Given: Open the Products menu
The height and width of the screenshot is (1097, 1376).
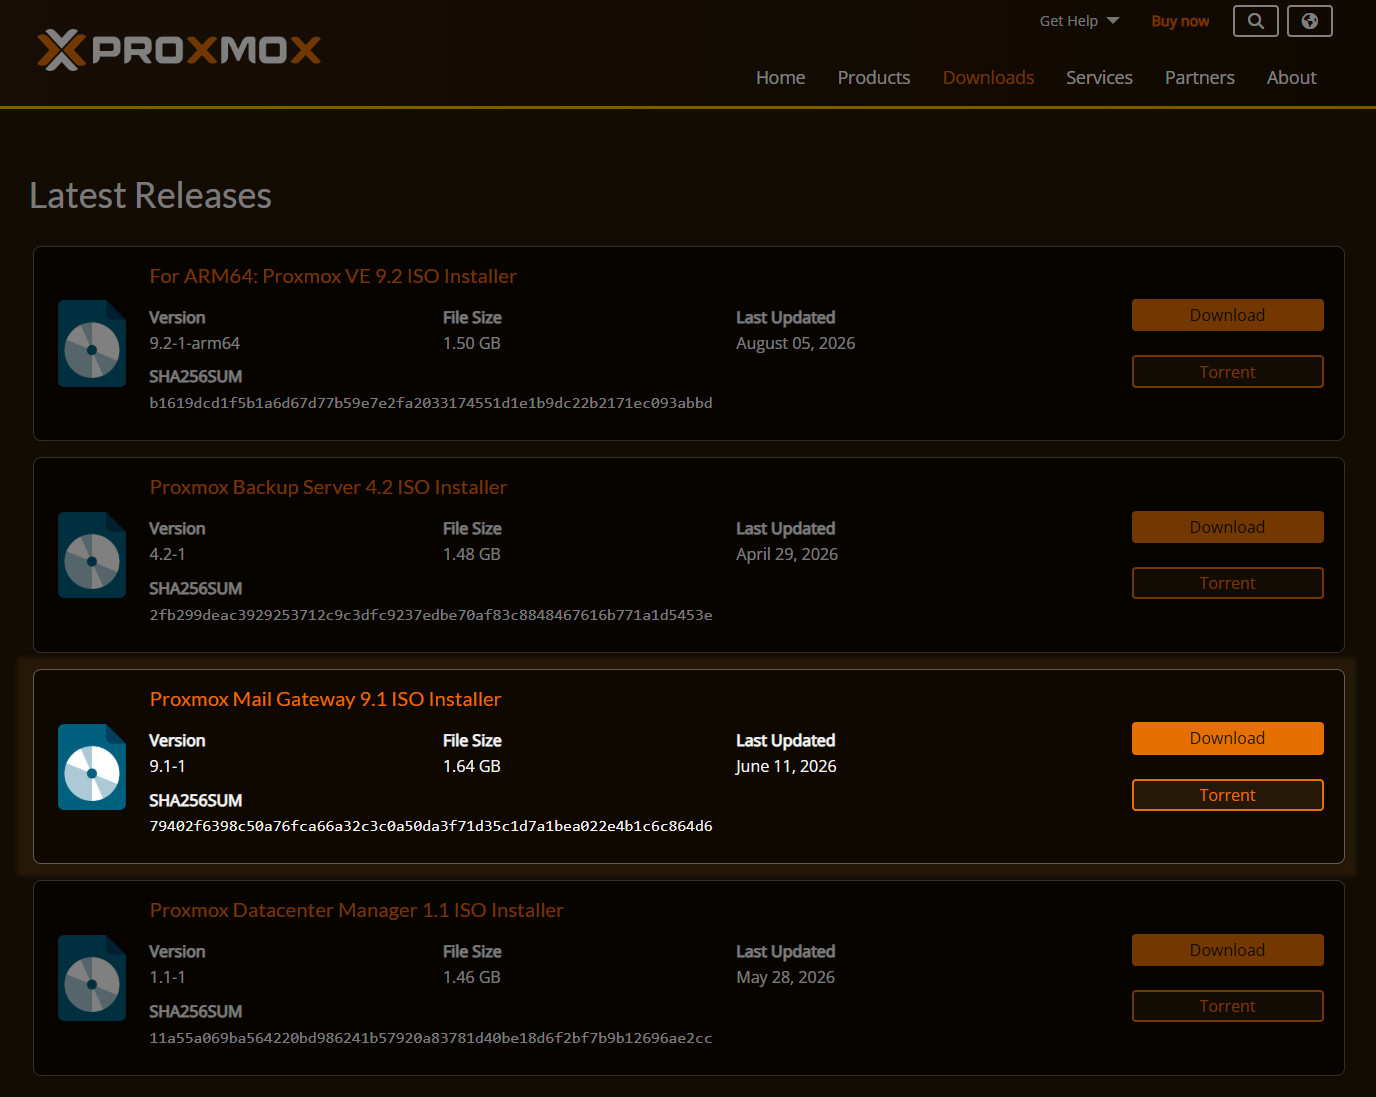Looking at the screenshot, I should [x=874, y=78].
